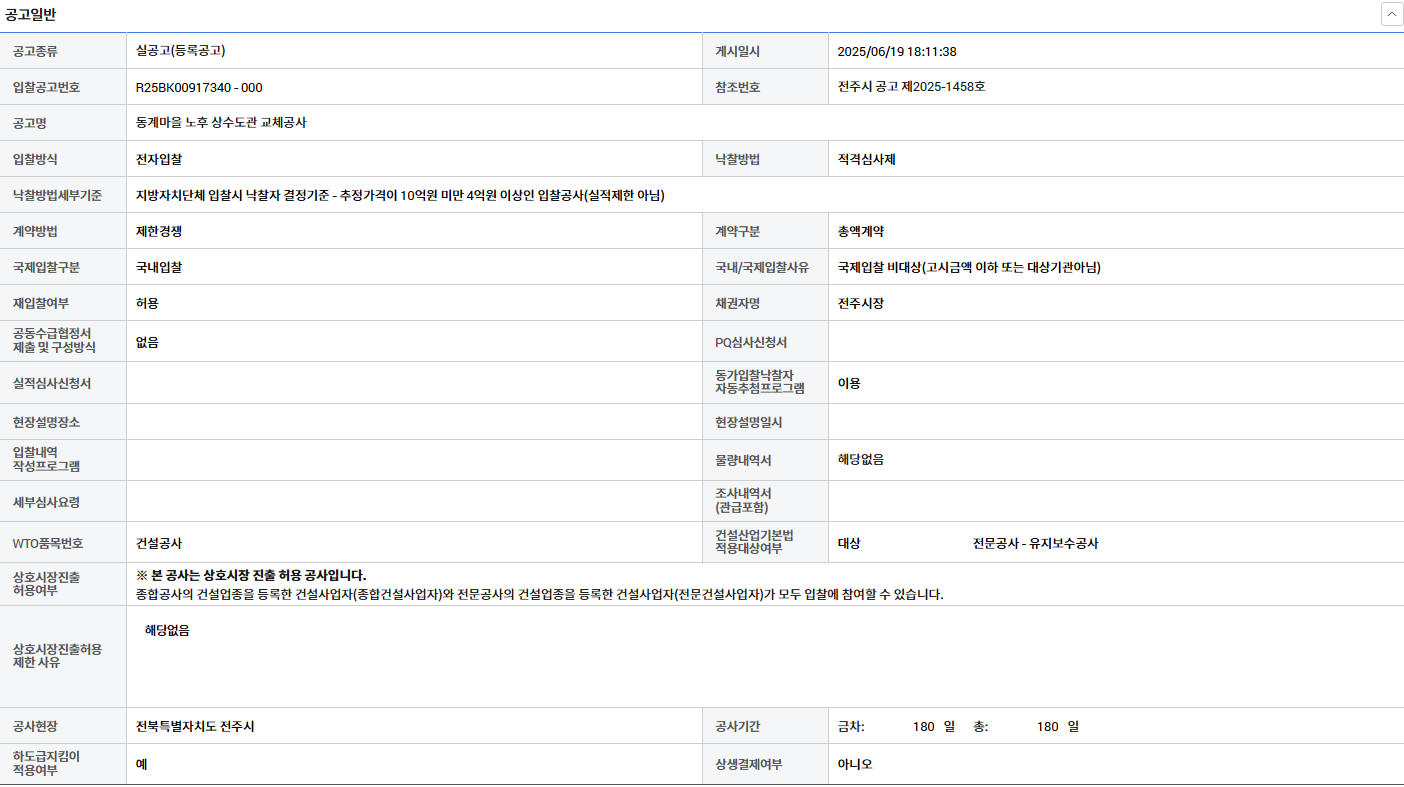Viewport: 1404px width, 787px height.
Task: Select reference number 전주시 공고 제2025-1458호
Action: click(911, 87)
